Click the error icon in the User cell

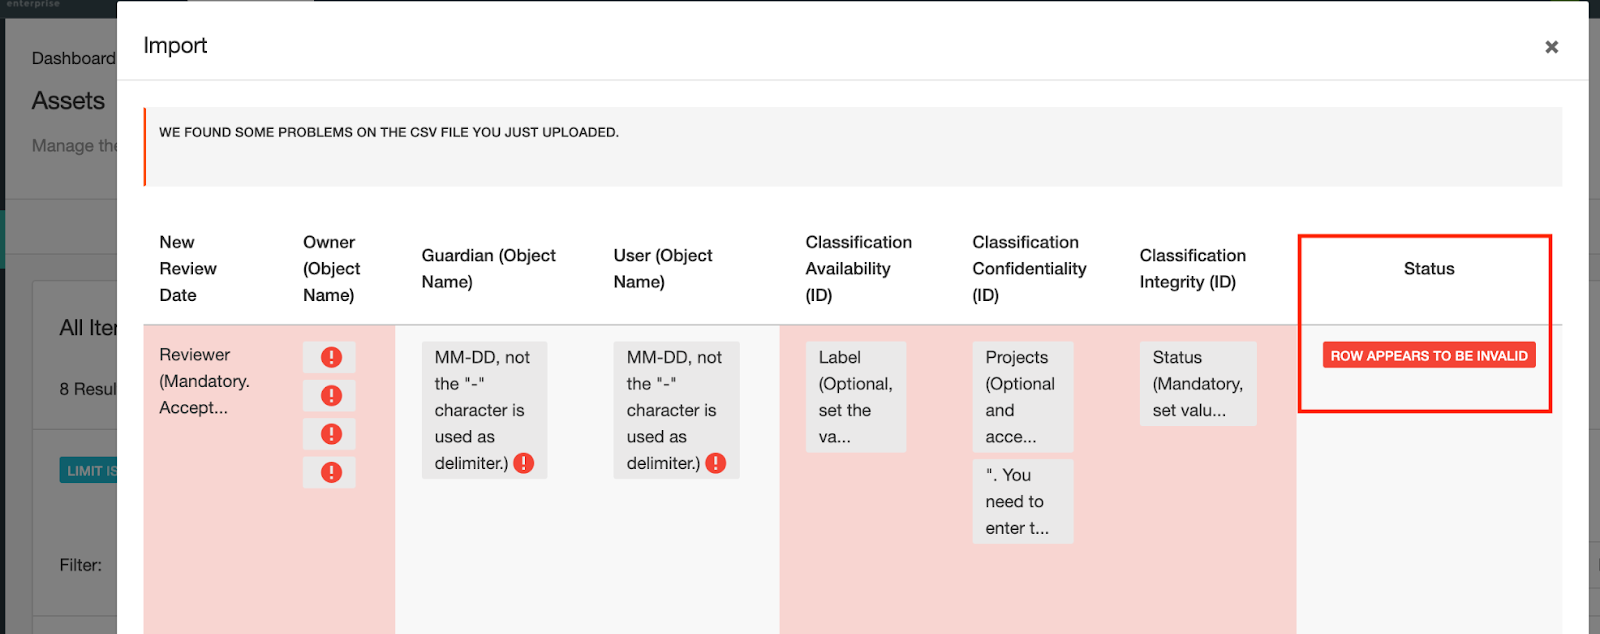[x=716, y=463]
